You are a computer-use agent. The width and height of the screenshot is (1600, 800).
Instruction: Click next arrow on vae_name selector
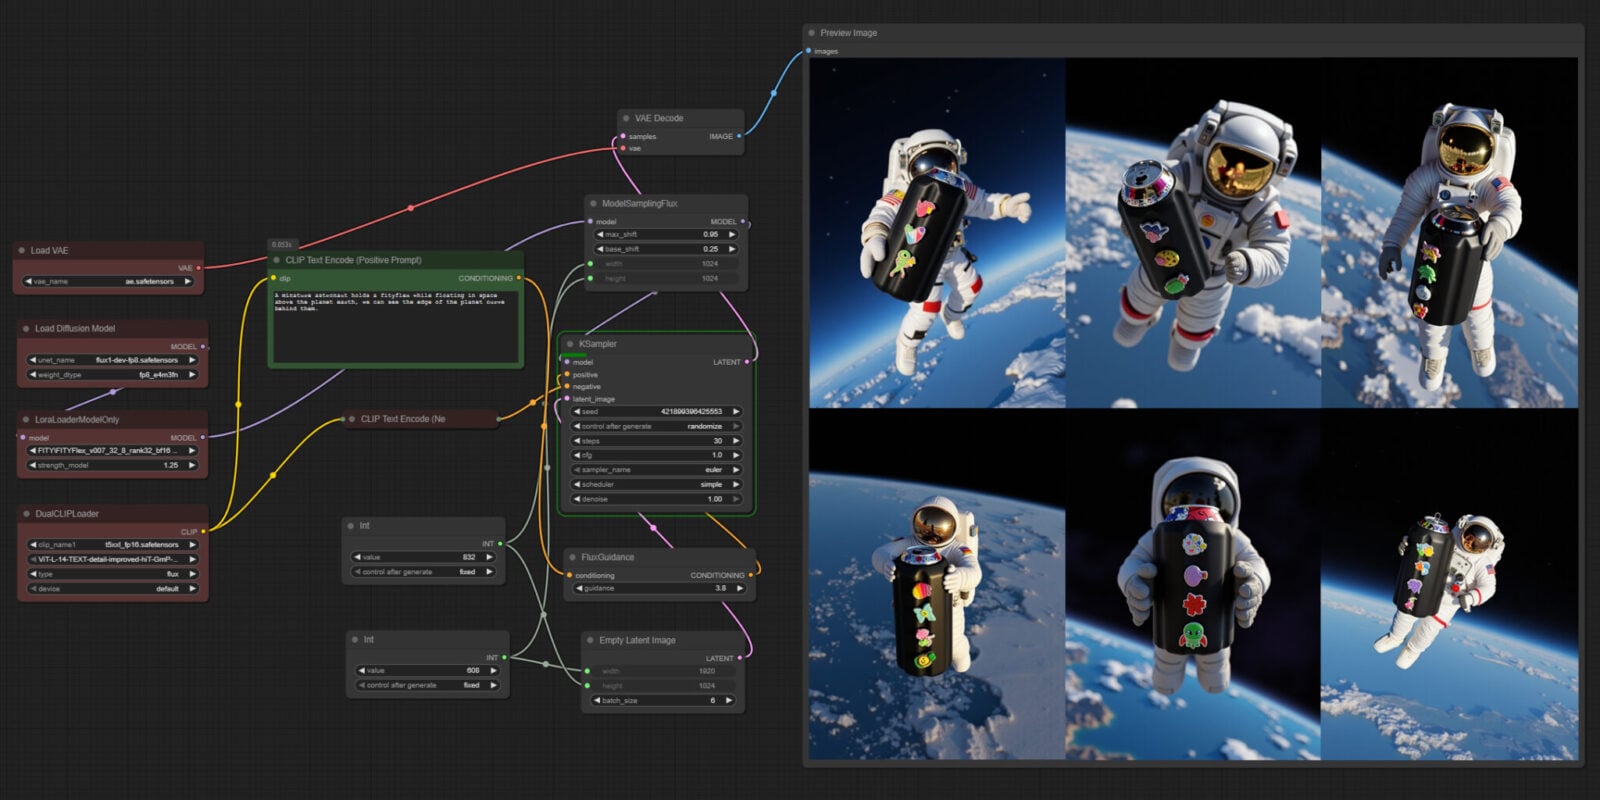coord(188,282)
